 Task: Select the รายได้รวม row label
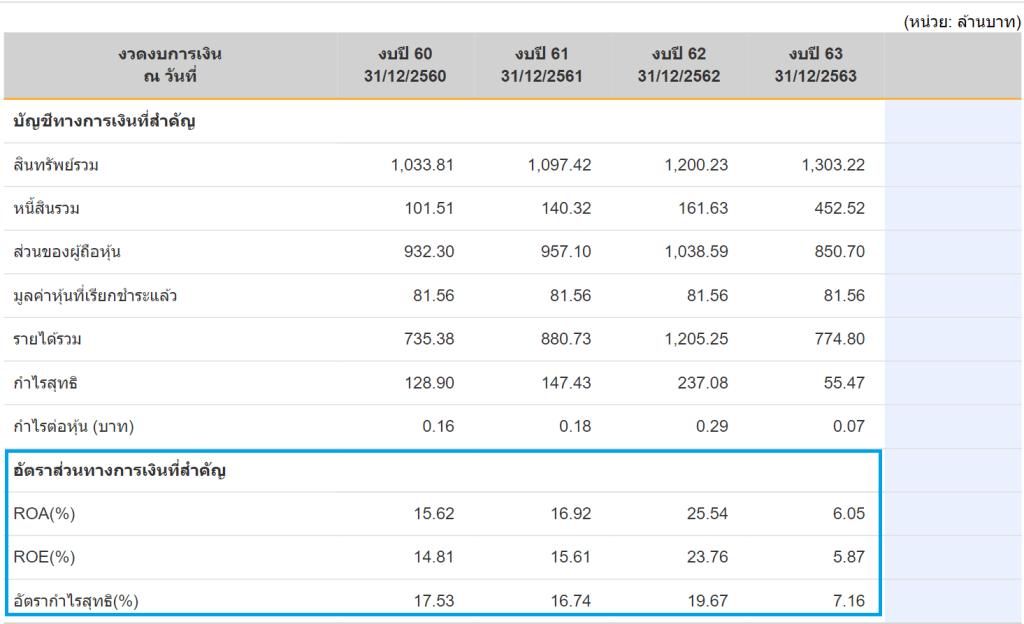pos(48,339)
